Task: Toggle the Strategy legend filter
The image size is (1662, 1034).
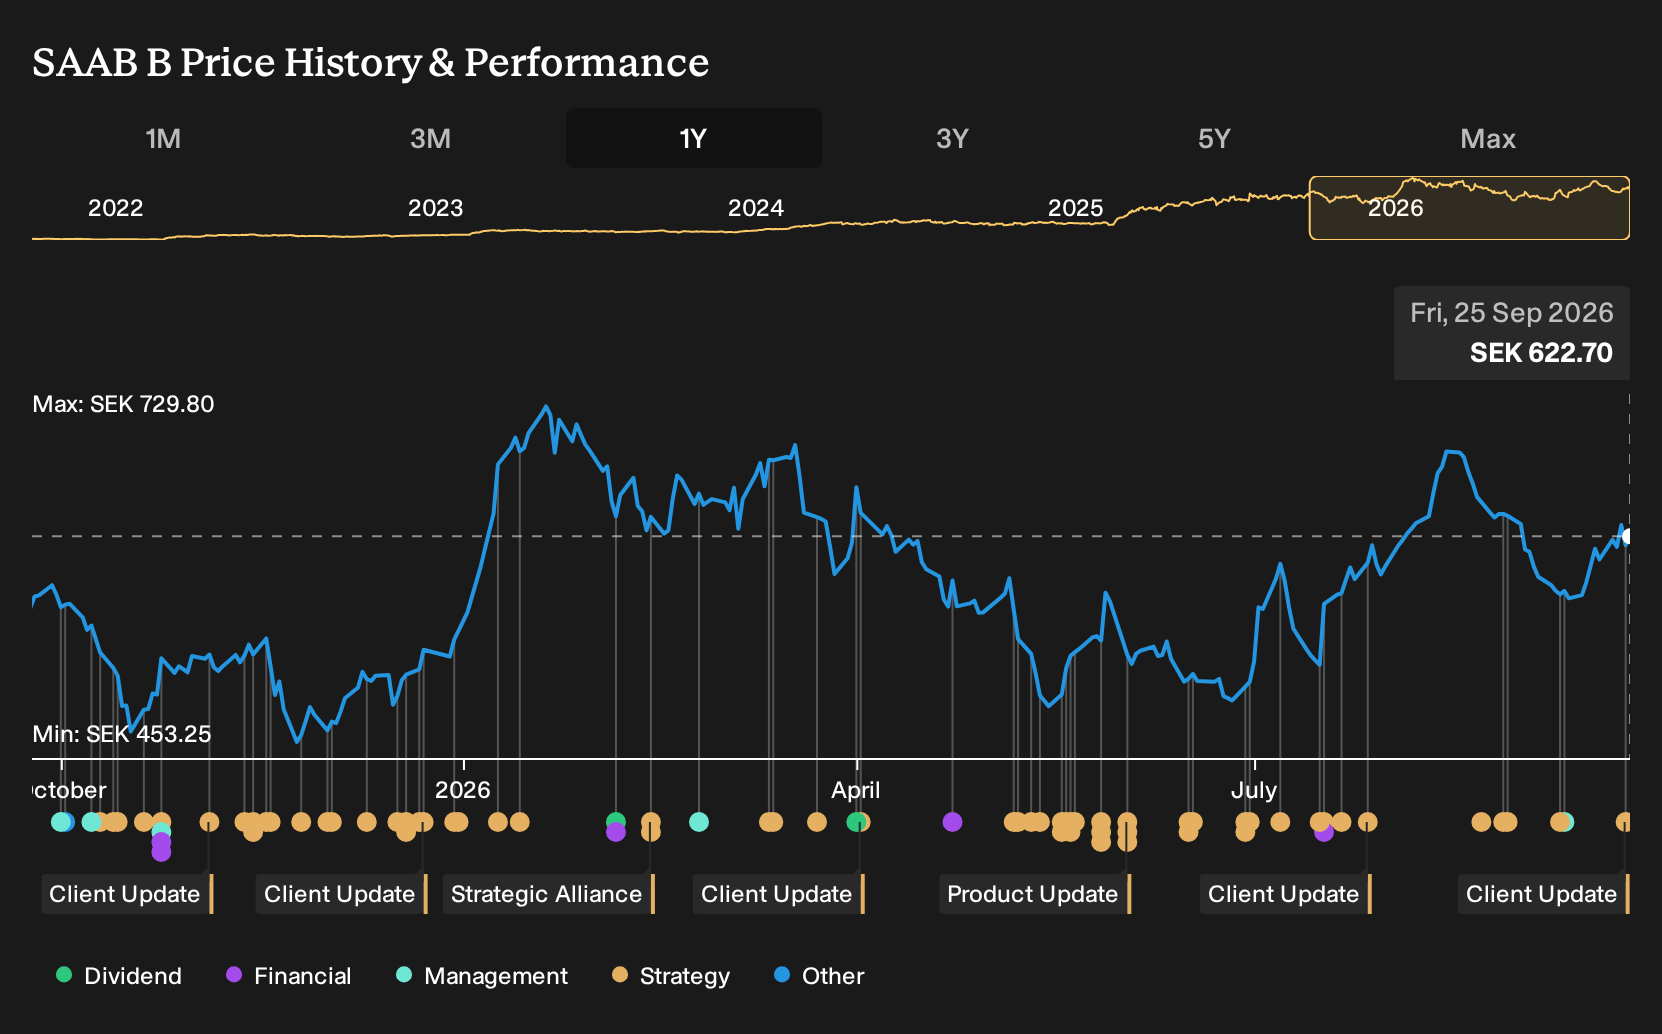Action: 670,976
